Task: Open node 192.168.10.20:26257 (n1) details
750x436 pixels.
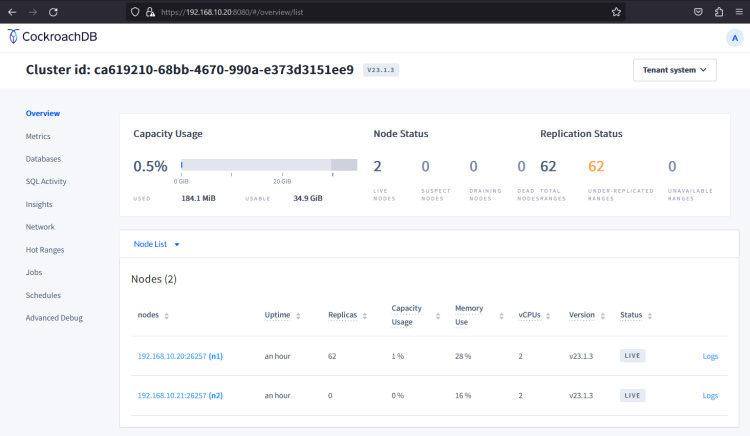Action: coord(180,355)
